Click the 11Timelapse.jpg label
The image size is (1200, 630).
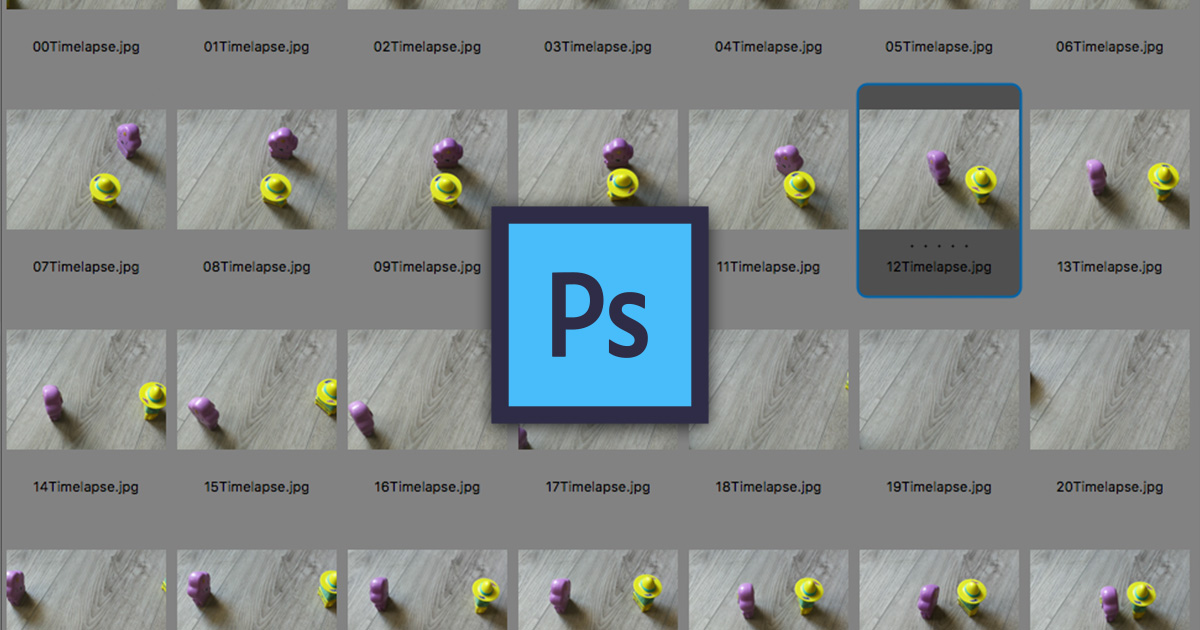pos(768,267)
